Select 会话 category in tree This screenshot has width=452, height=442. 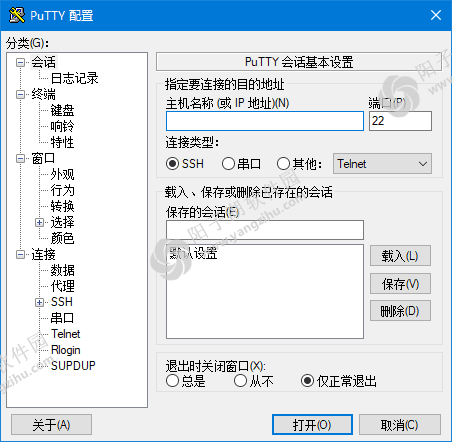[44, 62]
